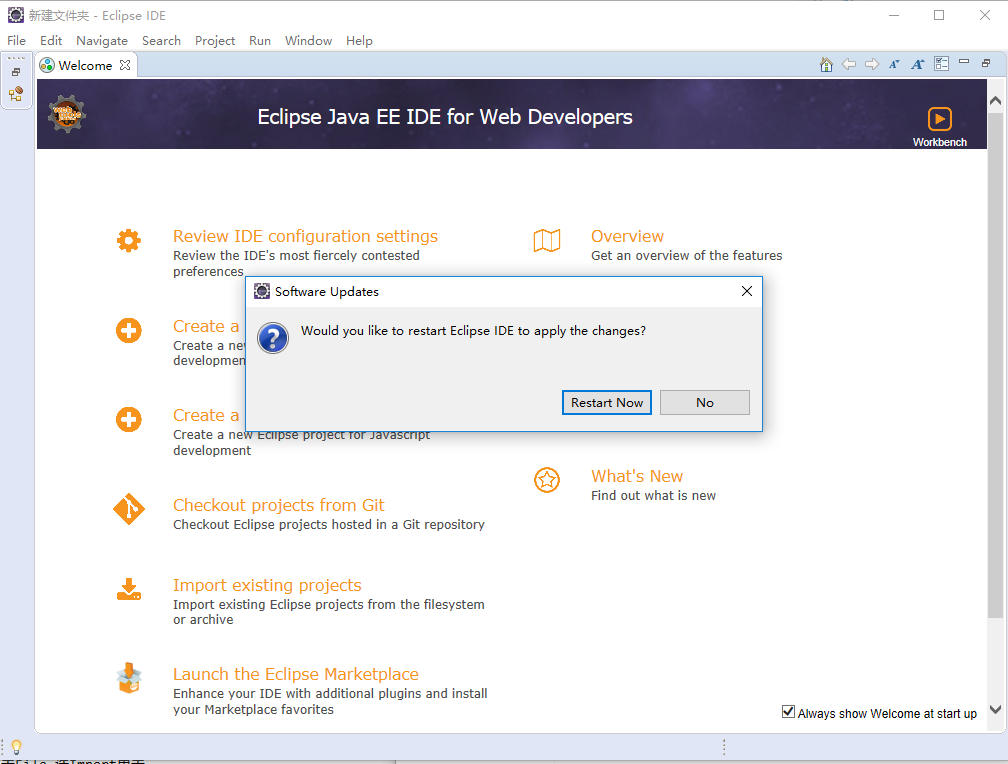Viewport: 1008px width, 764px height.
Task: Click the restart question text in the dialog
Action: pos(473,331)
